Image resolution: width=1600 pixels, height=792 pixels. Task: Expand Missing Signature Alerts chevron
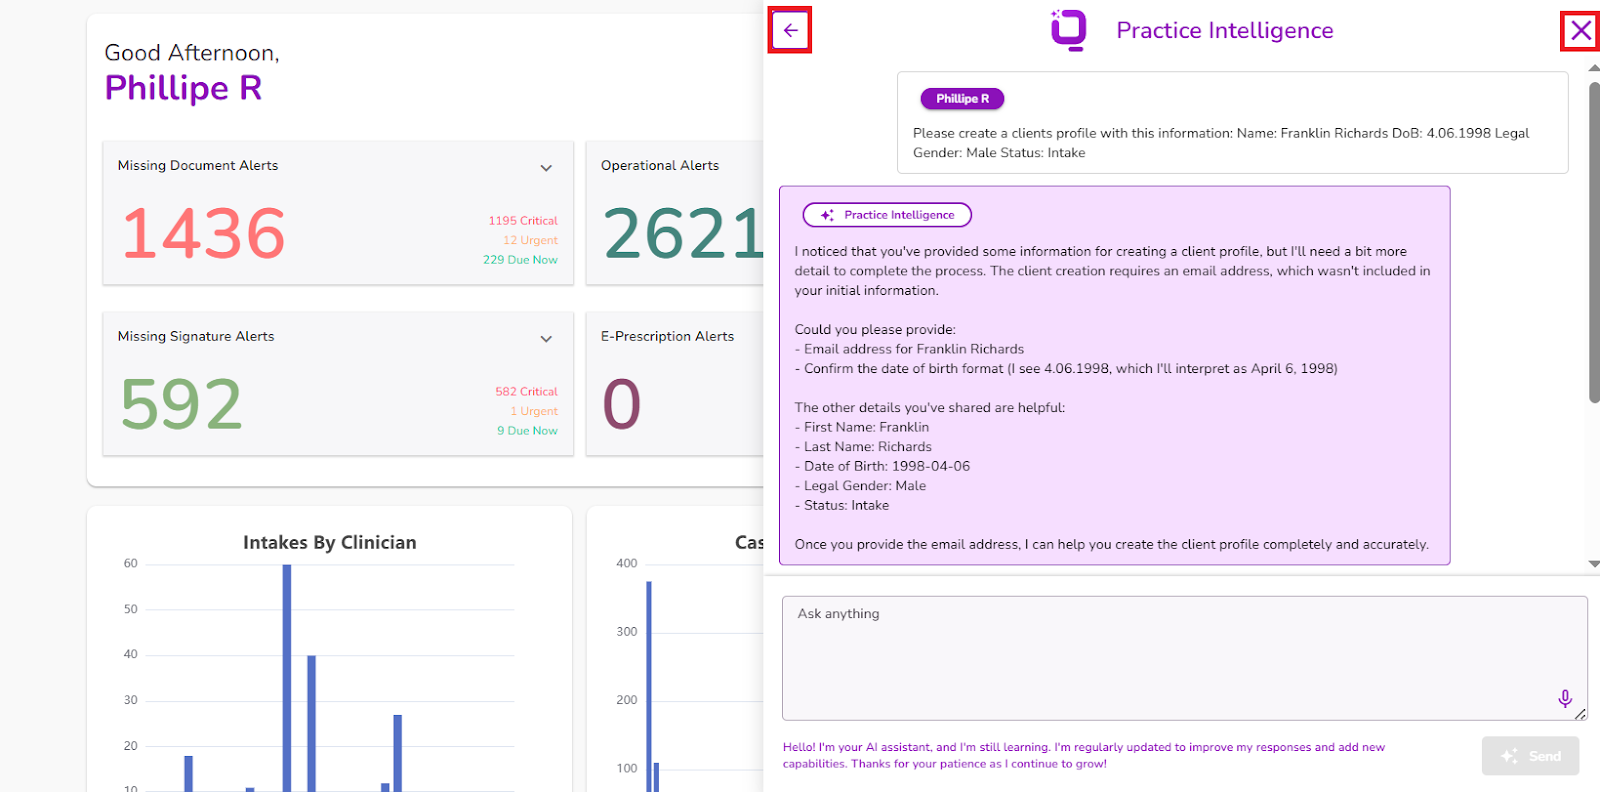click(x=546, y=339)
